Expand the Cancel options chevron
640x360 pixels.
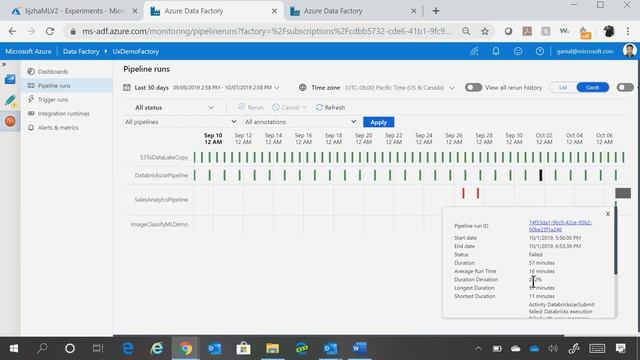click(304, 107)
